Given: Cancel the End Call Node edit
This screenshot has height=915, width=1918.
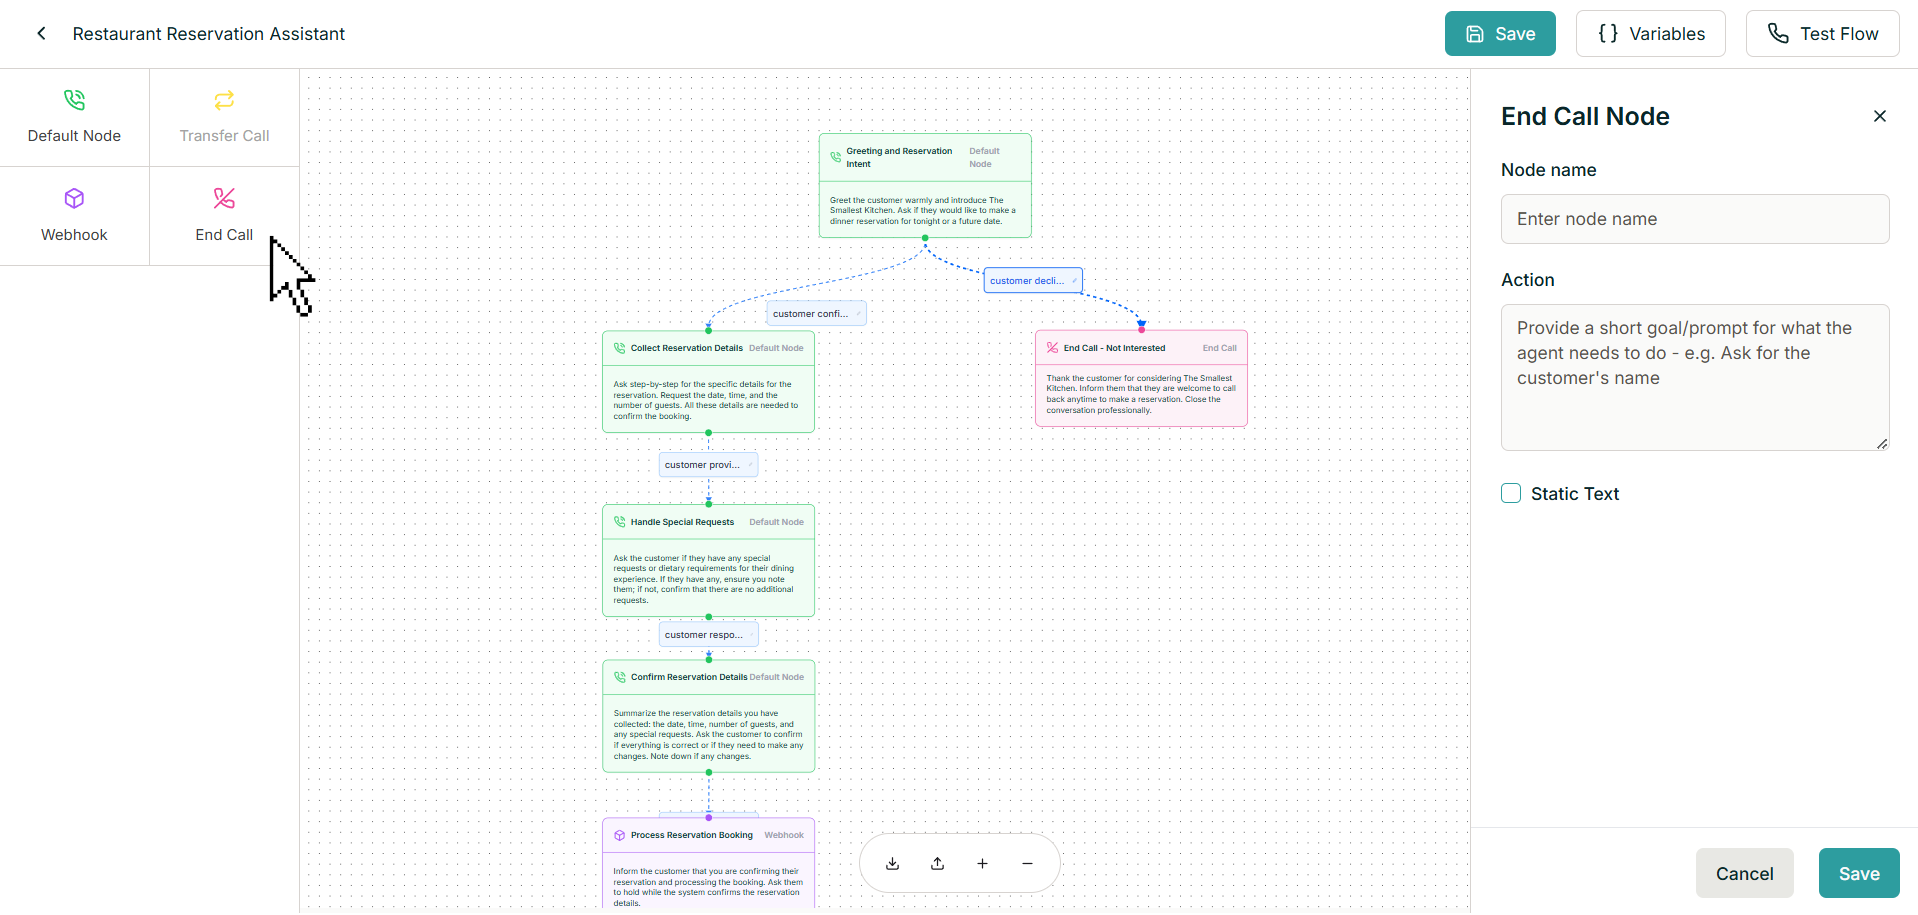Looking at the screenshot, I should click(x=1745, y=873).
